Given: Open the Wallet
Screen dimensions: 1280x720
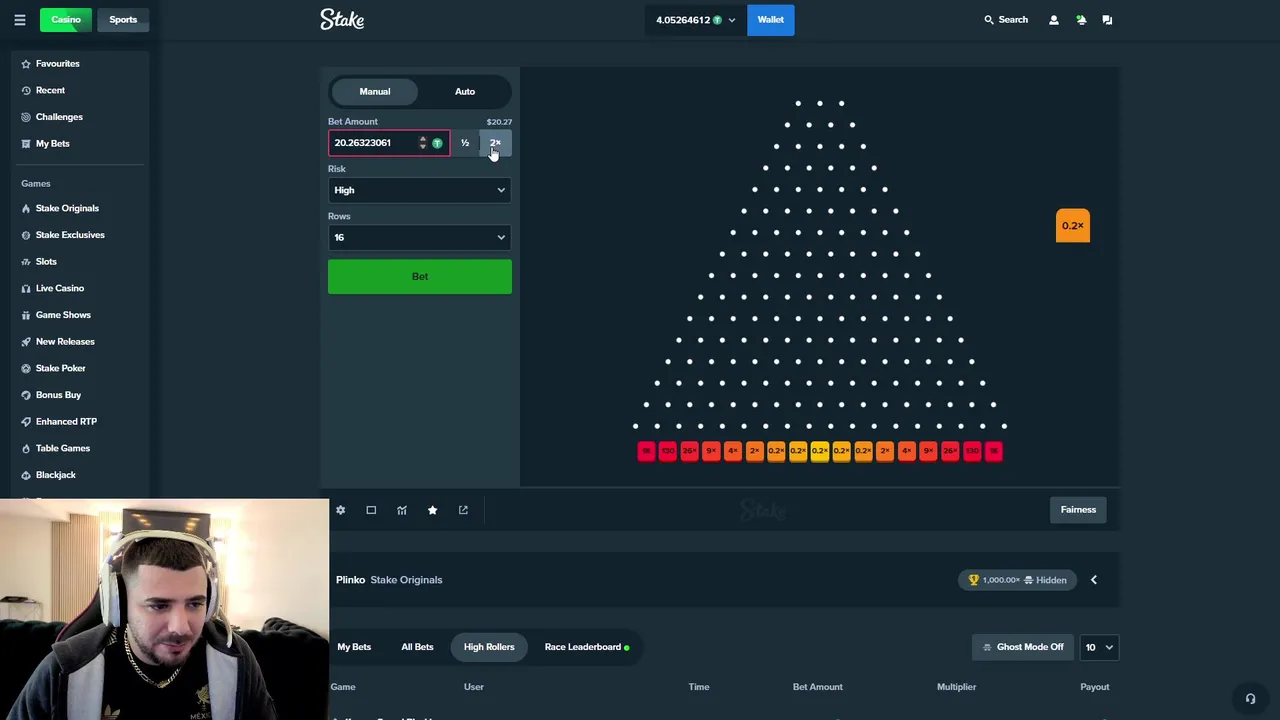Looking at the screenshot, I should coord(771,20).
